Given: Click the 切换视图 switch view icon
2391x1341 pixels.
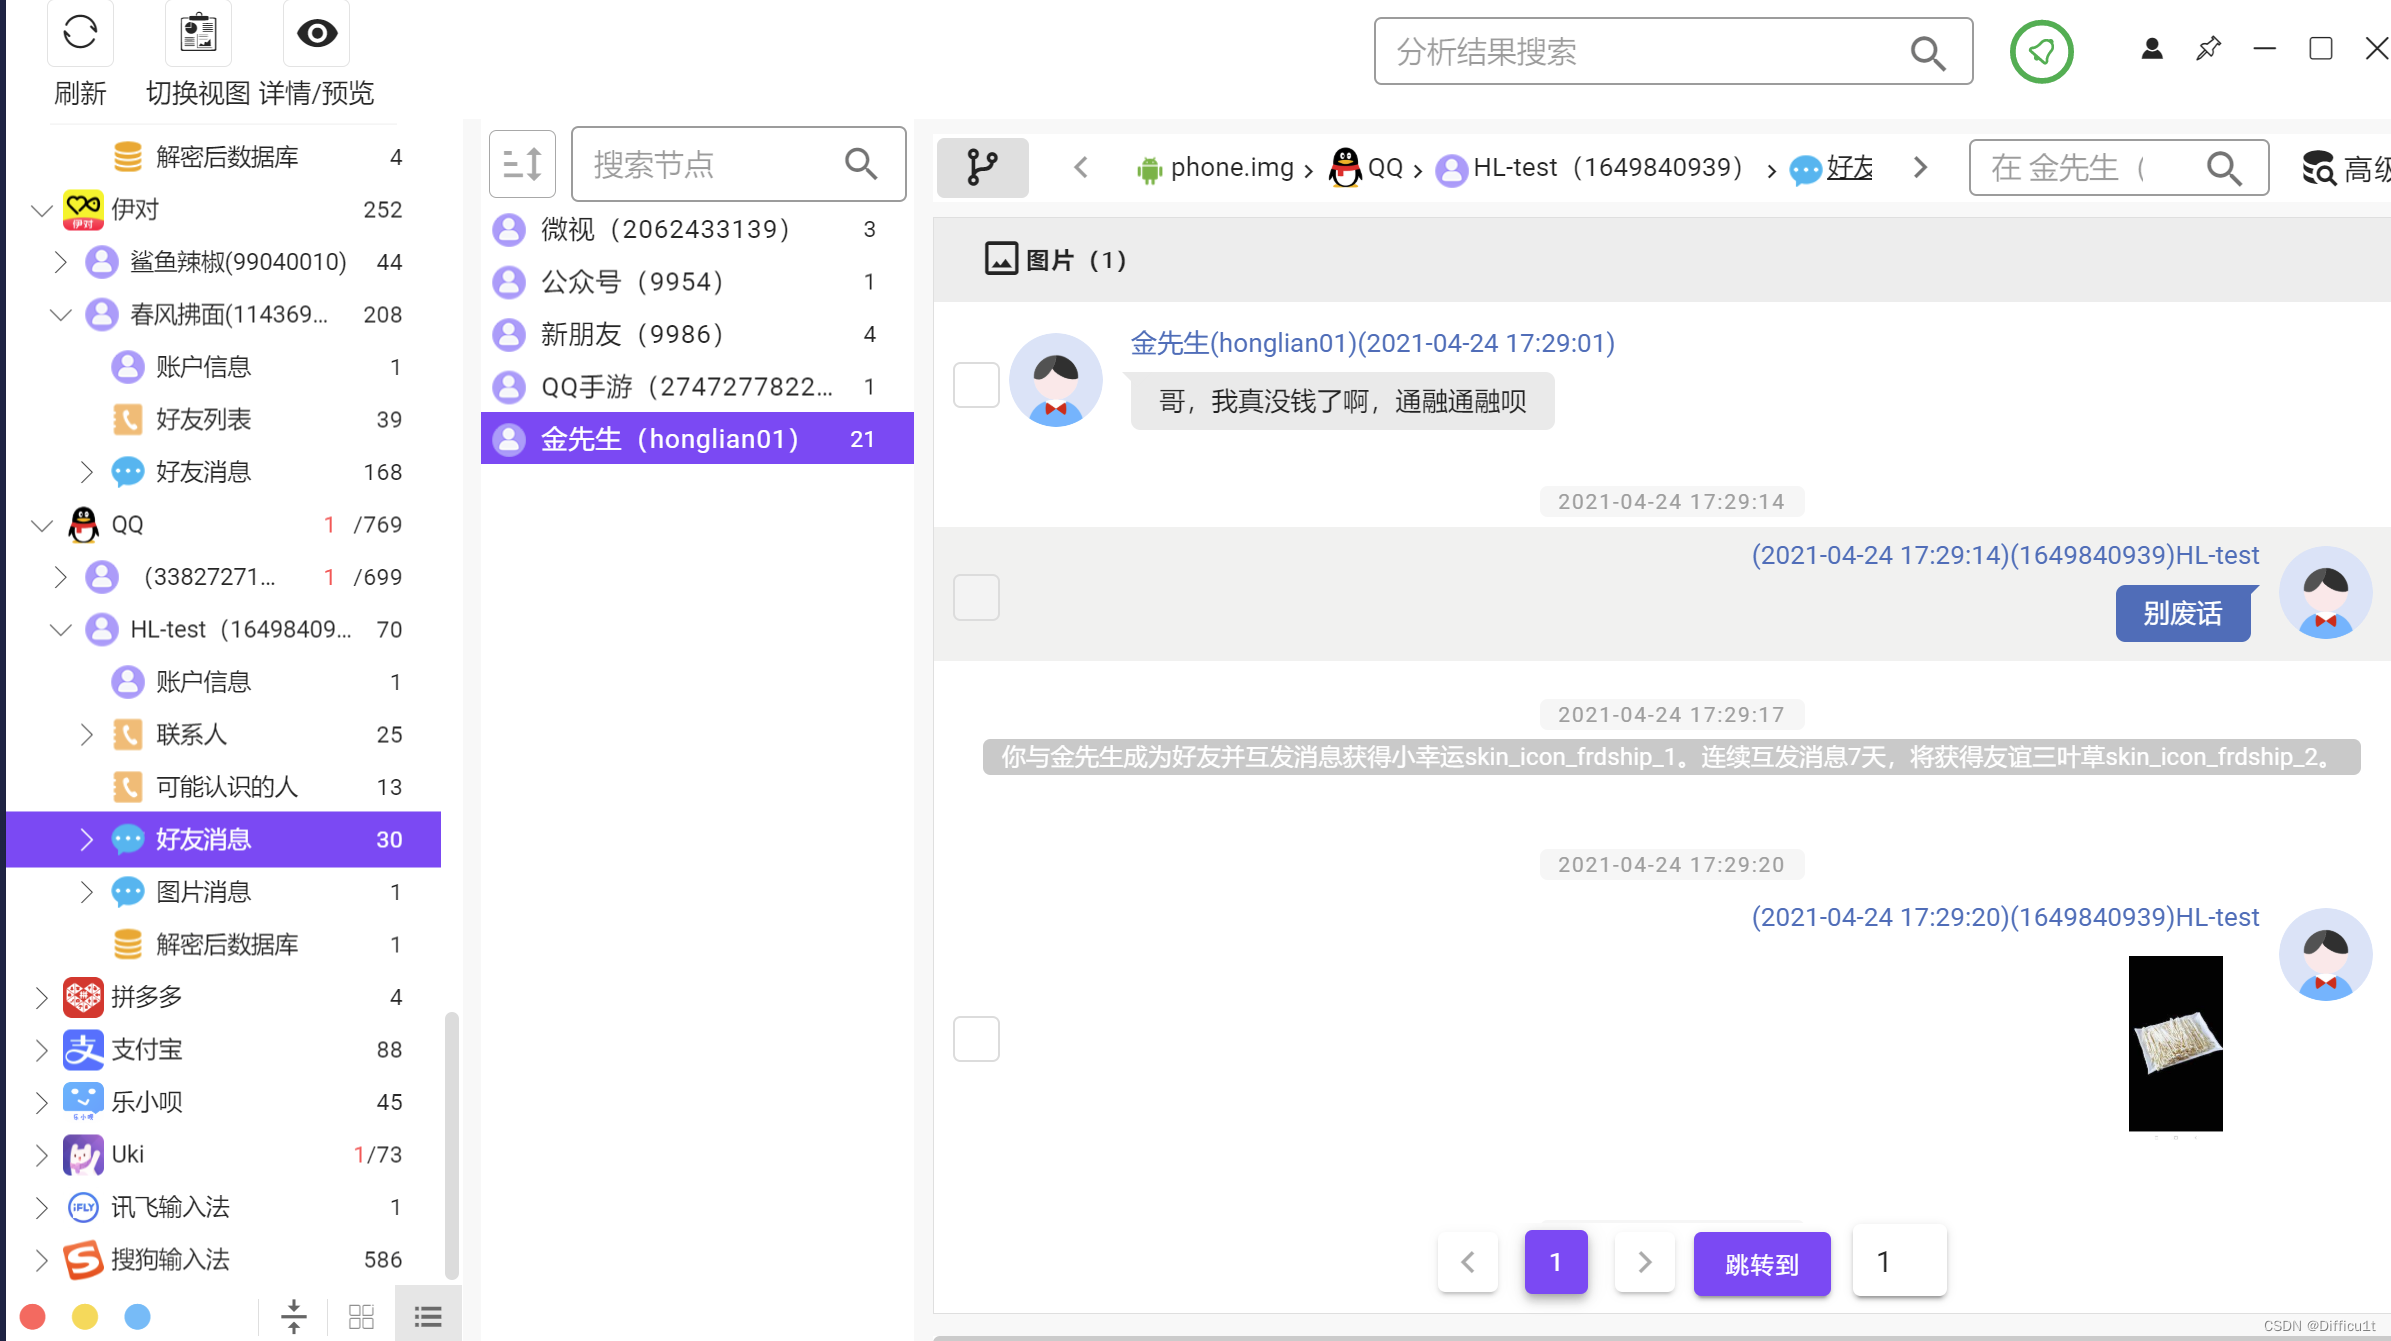Looking at the screenshot, I should click(x=197, y=34).
